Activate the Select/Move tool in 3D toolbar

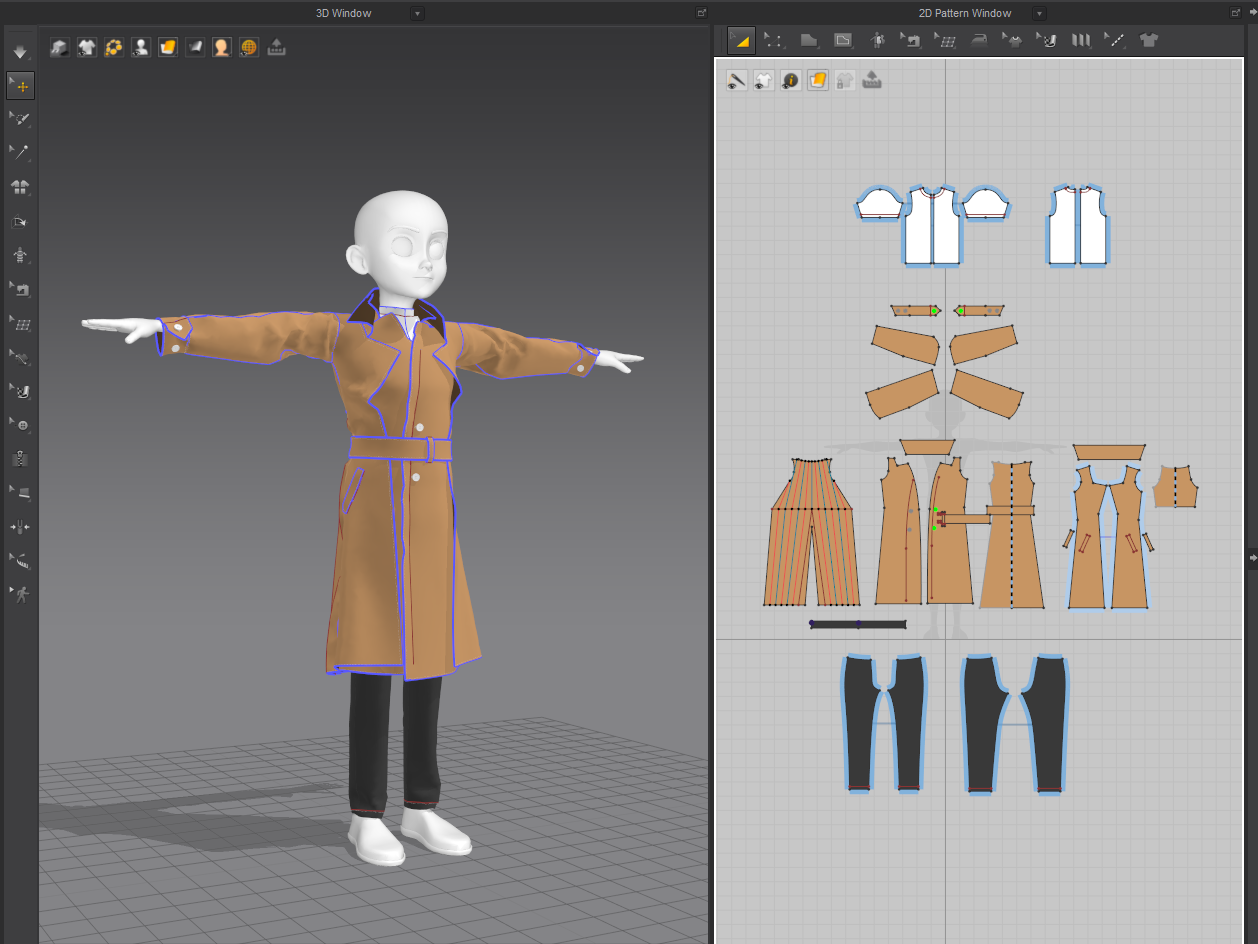click(x=20, y=86)
